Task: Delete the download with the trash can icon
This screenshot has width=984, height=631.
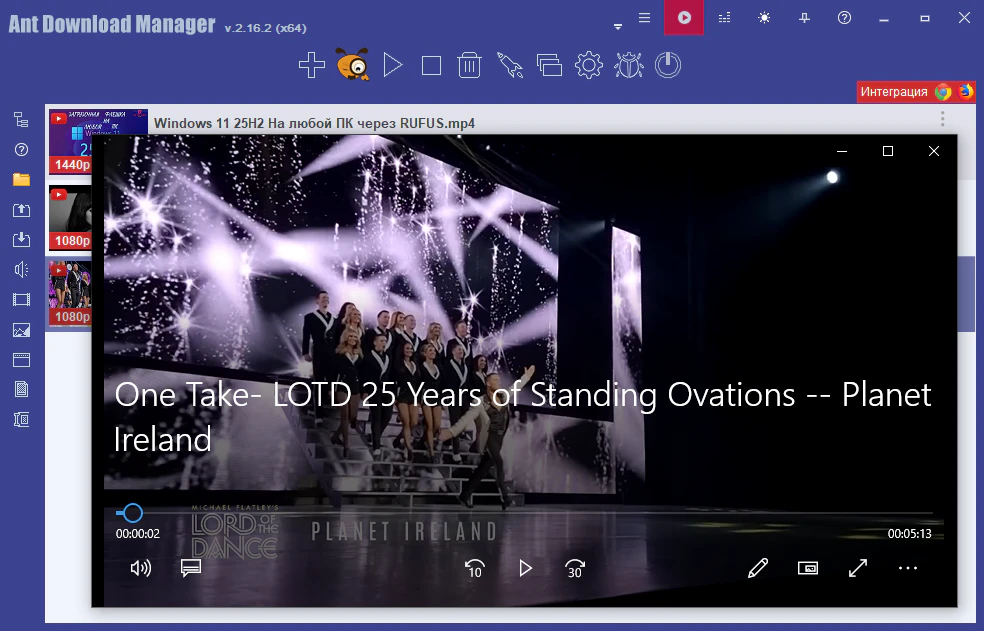Action: tap(469, 65)
